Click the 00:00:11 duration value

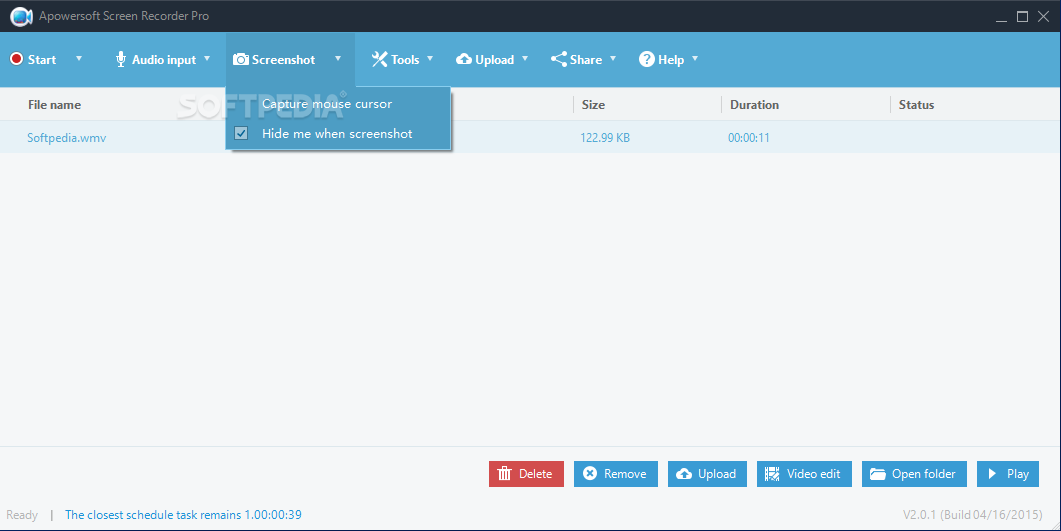[x=748, y=137]
